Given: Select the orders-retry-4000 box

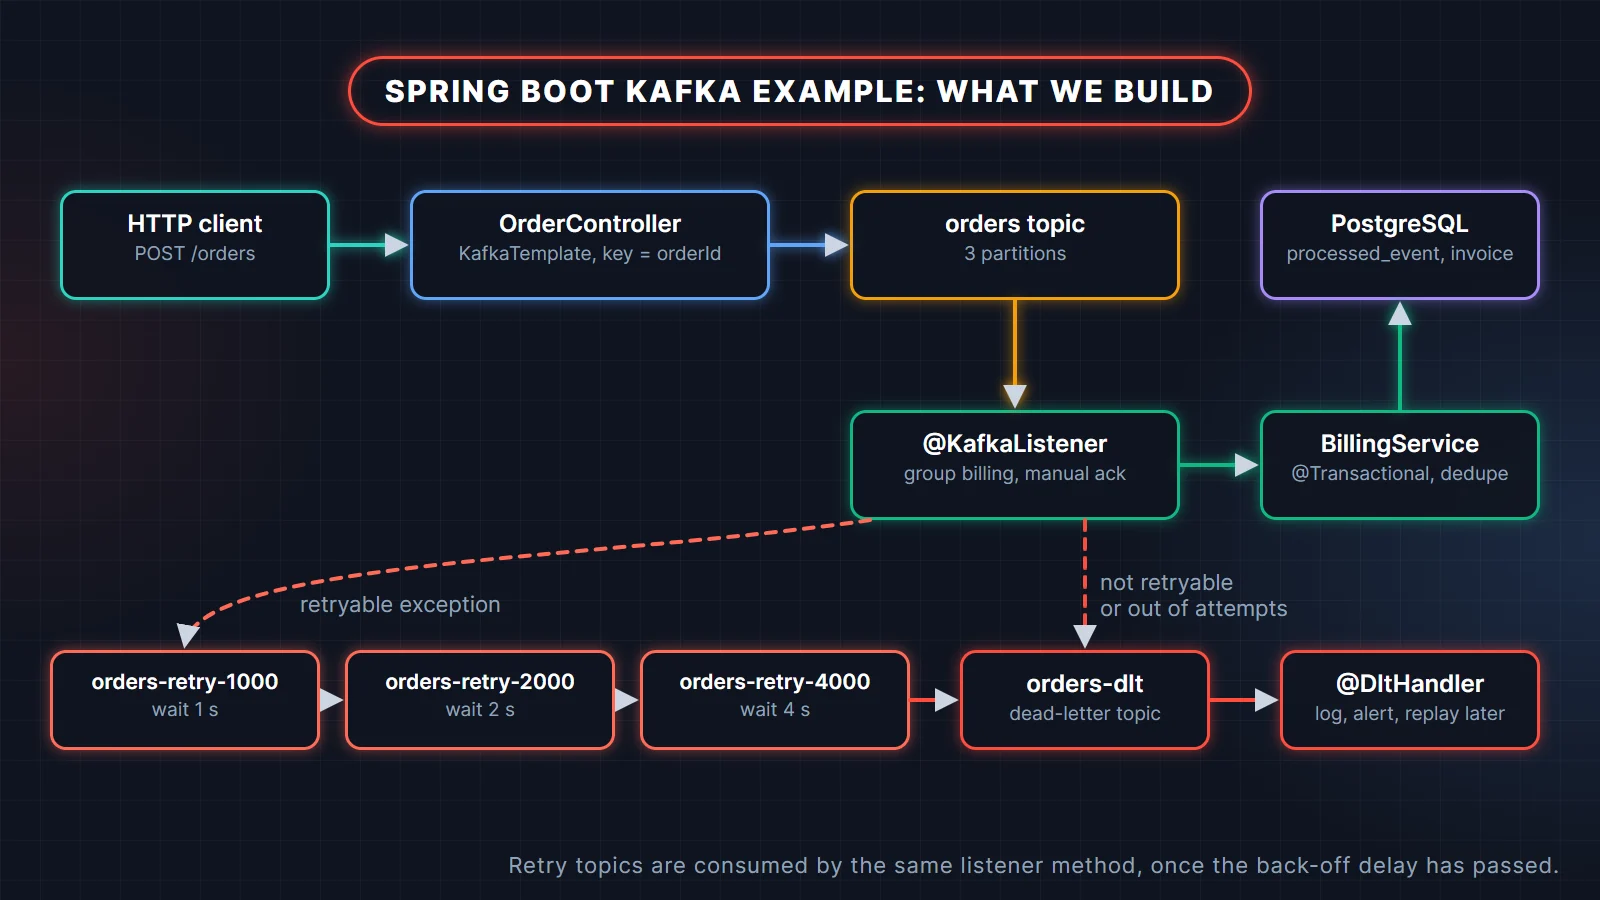Looking at the screenshot, I should click(x=775, y=700).
